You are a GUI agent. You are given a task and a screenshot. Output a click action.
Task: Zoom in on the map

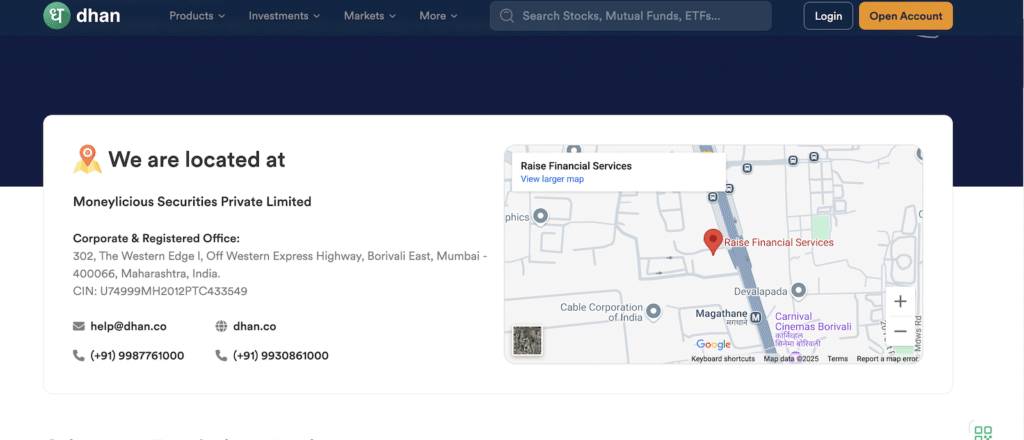coord(901,302)
